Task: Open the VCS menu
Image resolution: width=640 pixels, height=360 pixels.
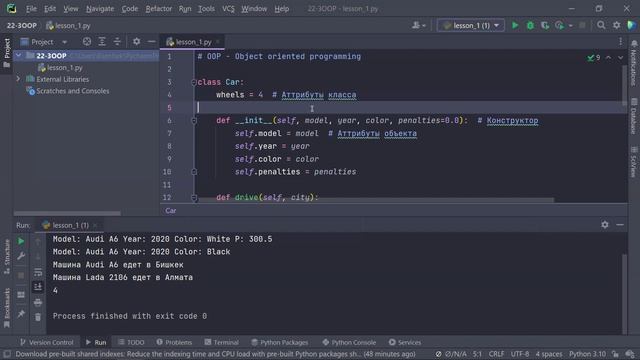Action: pyautogui.click(x=228, y=9)
